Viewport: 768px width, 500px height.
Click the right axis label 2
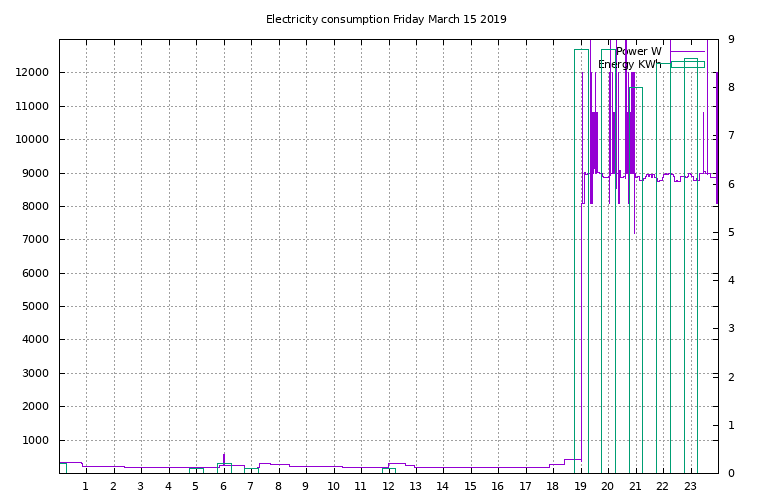(731, 377)
